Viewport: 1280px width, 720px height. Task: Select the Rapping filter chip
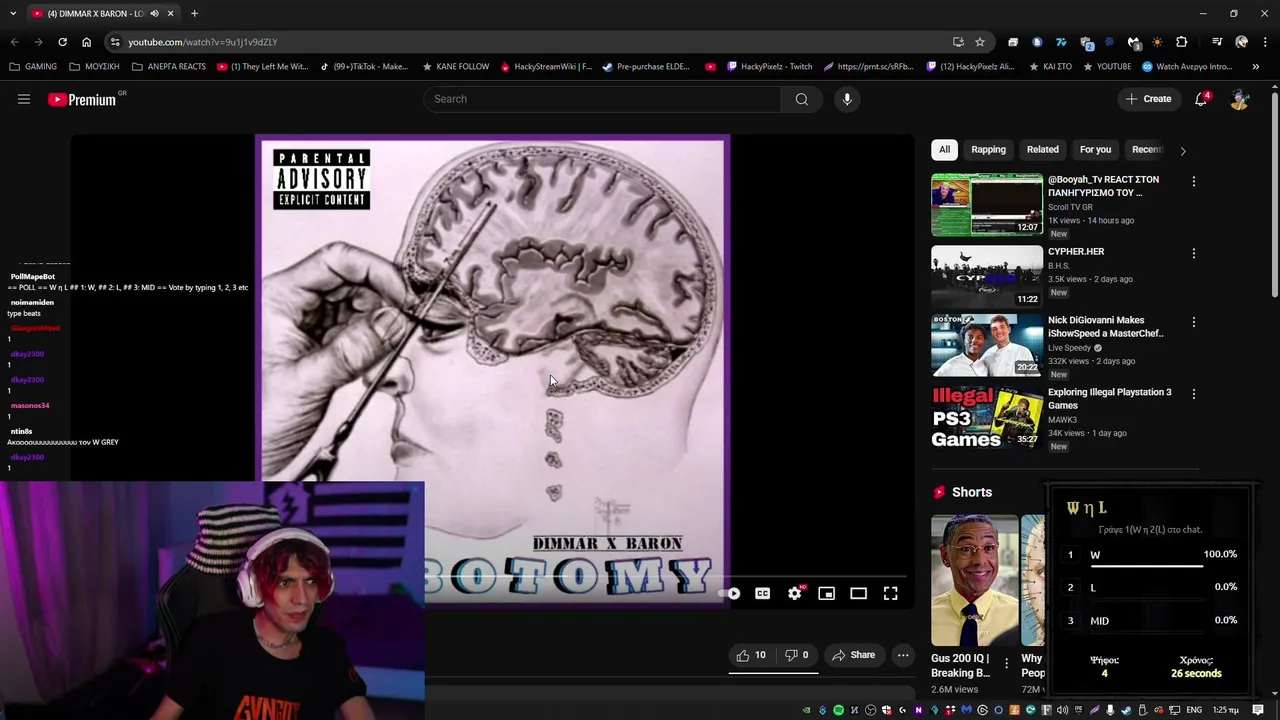988,149
